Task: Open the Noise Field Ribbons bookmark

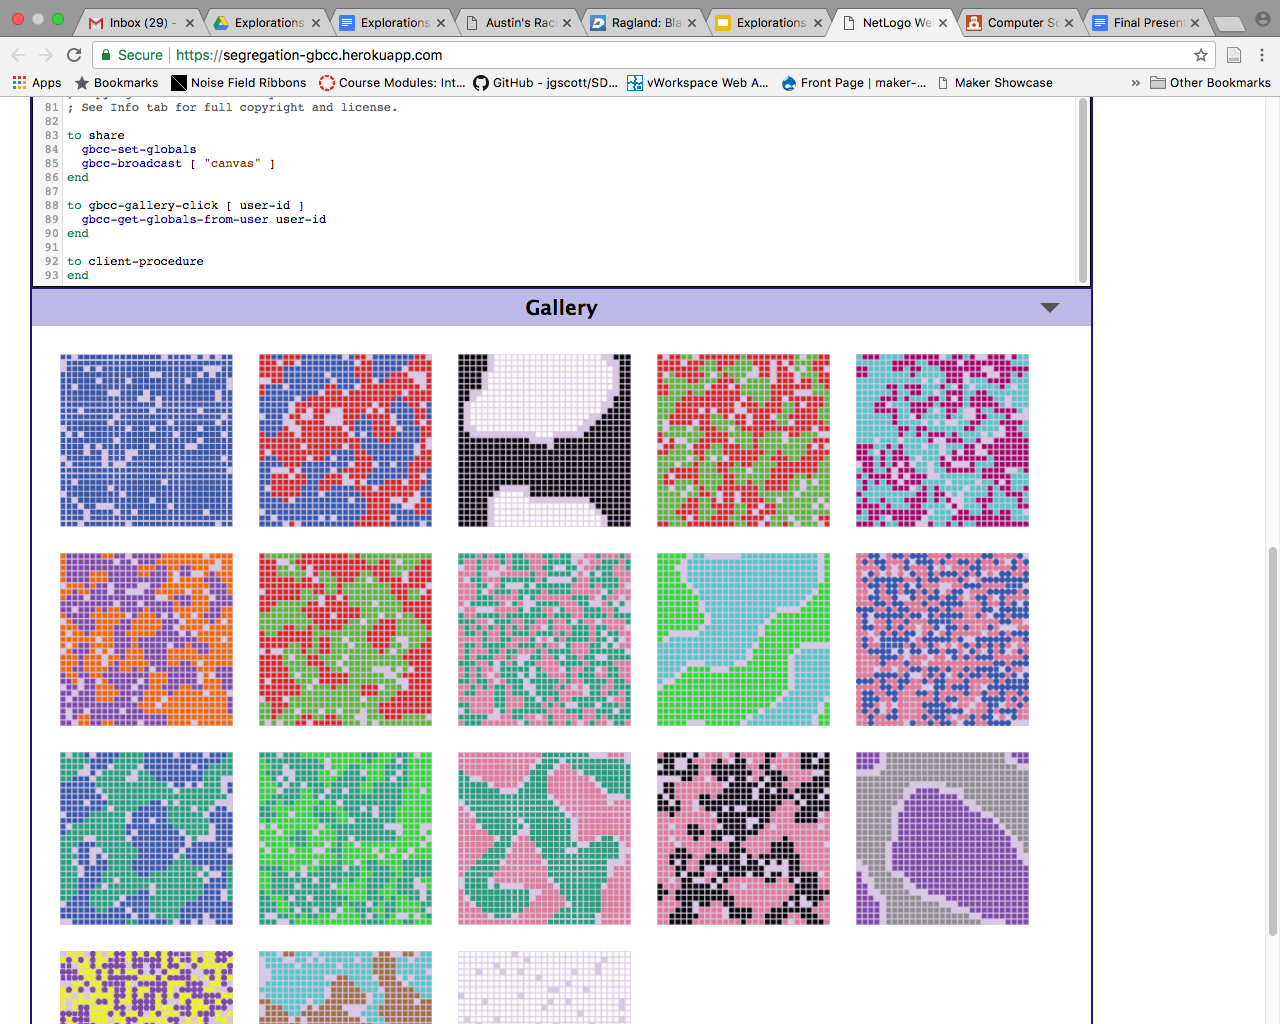Action: [238, 83]
